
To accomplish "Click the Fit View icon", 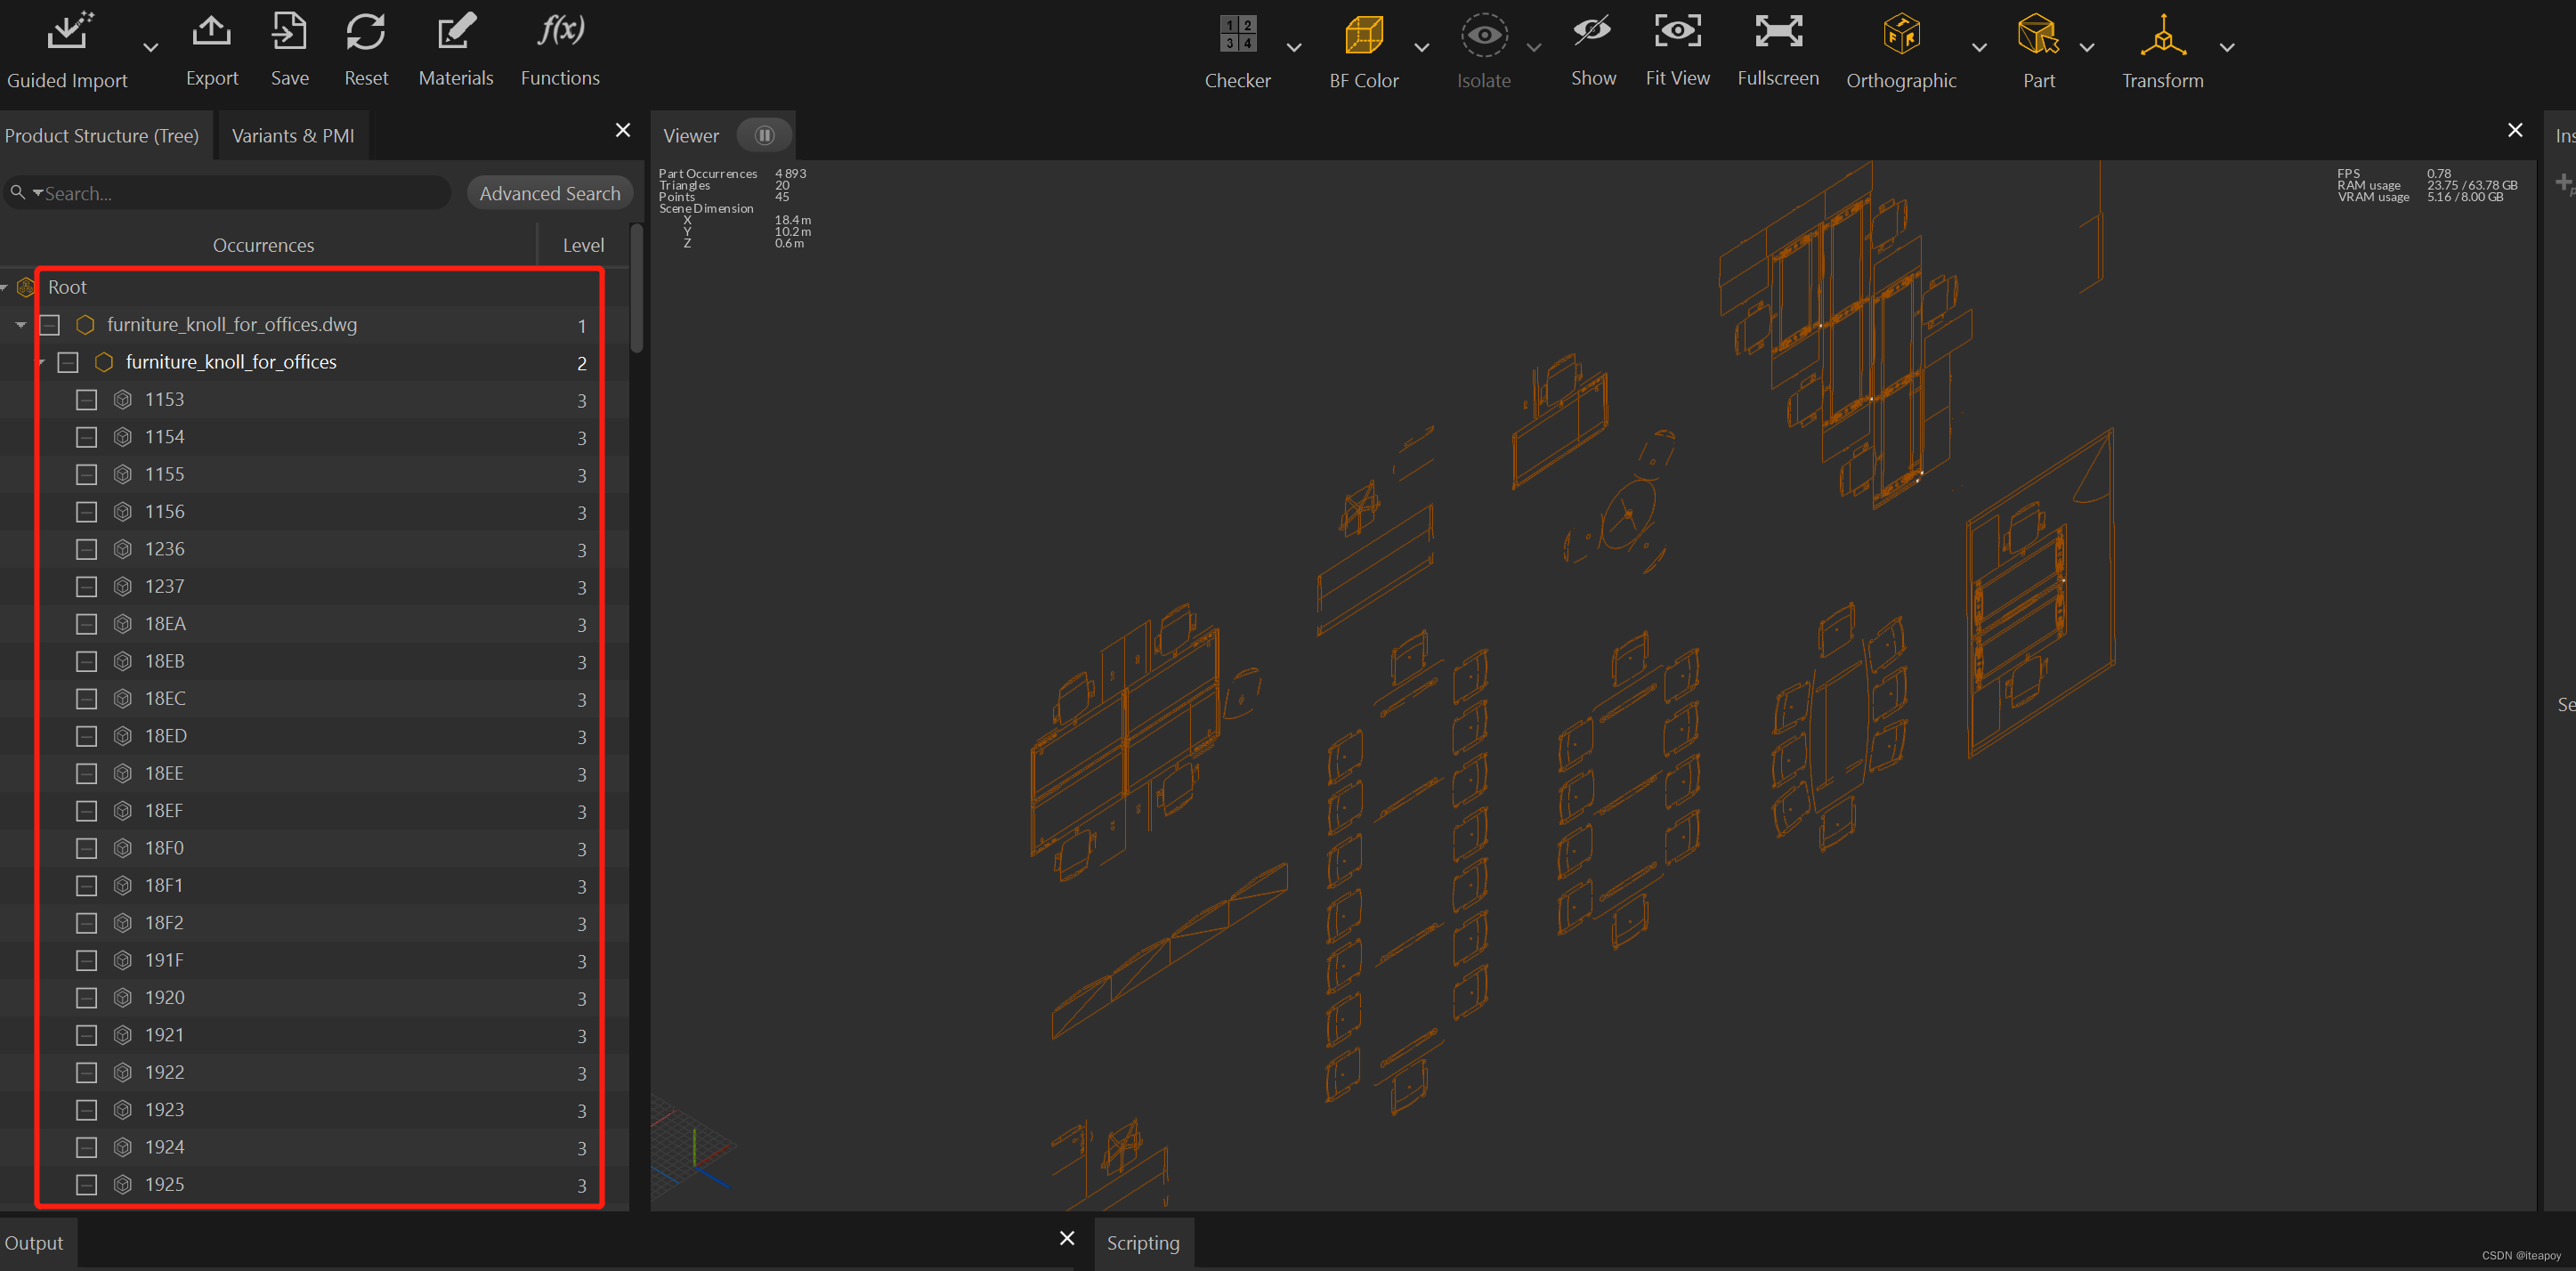I will [x=1676, y=31].
